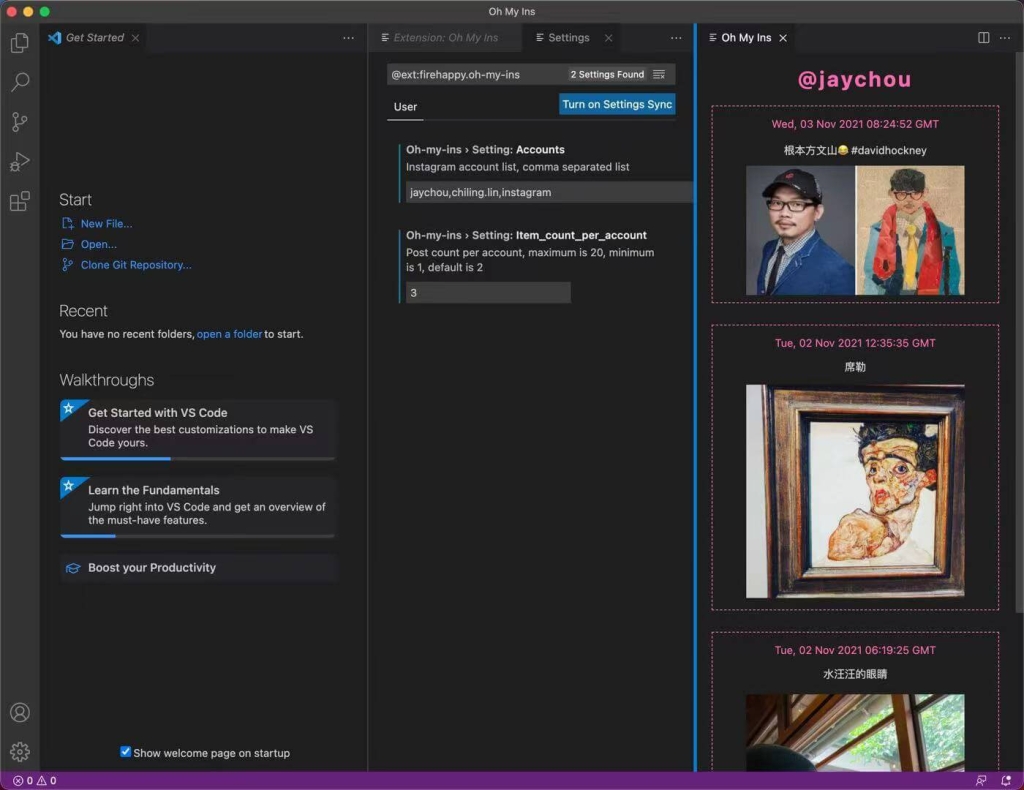
Task: Uncheck Show welcome page on startup
Action: coord(125,752)
